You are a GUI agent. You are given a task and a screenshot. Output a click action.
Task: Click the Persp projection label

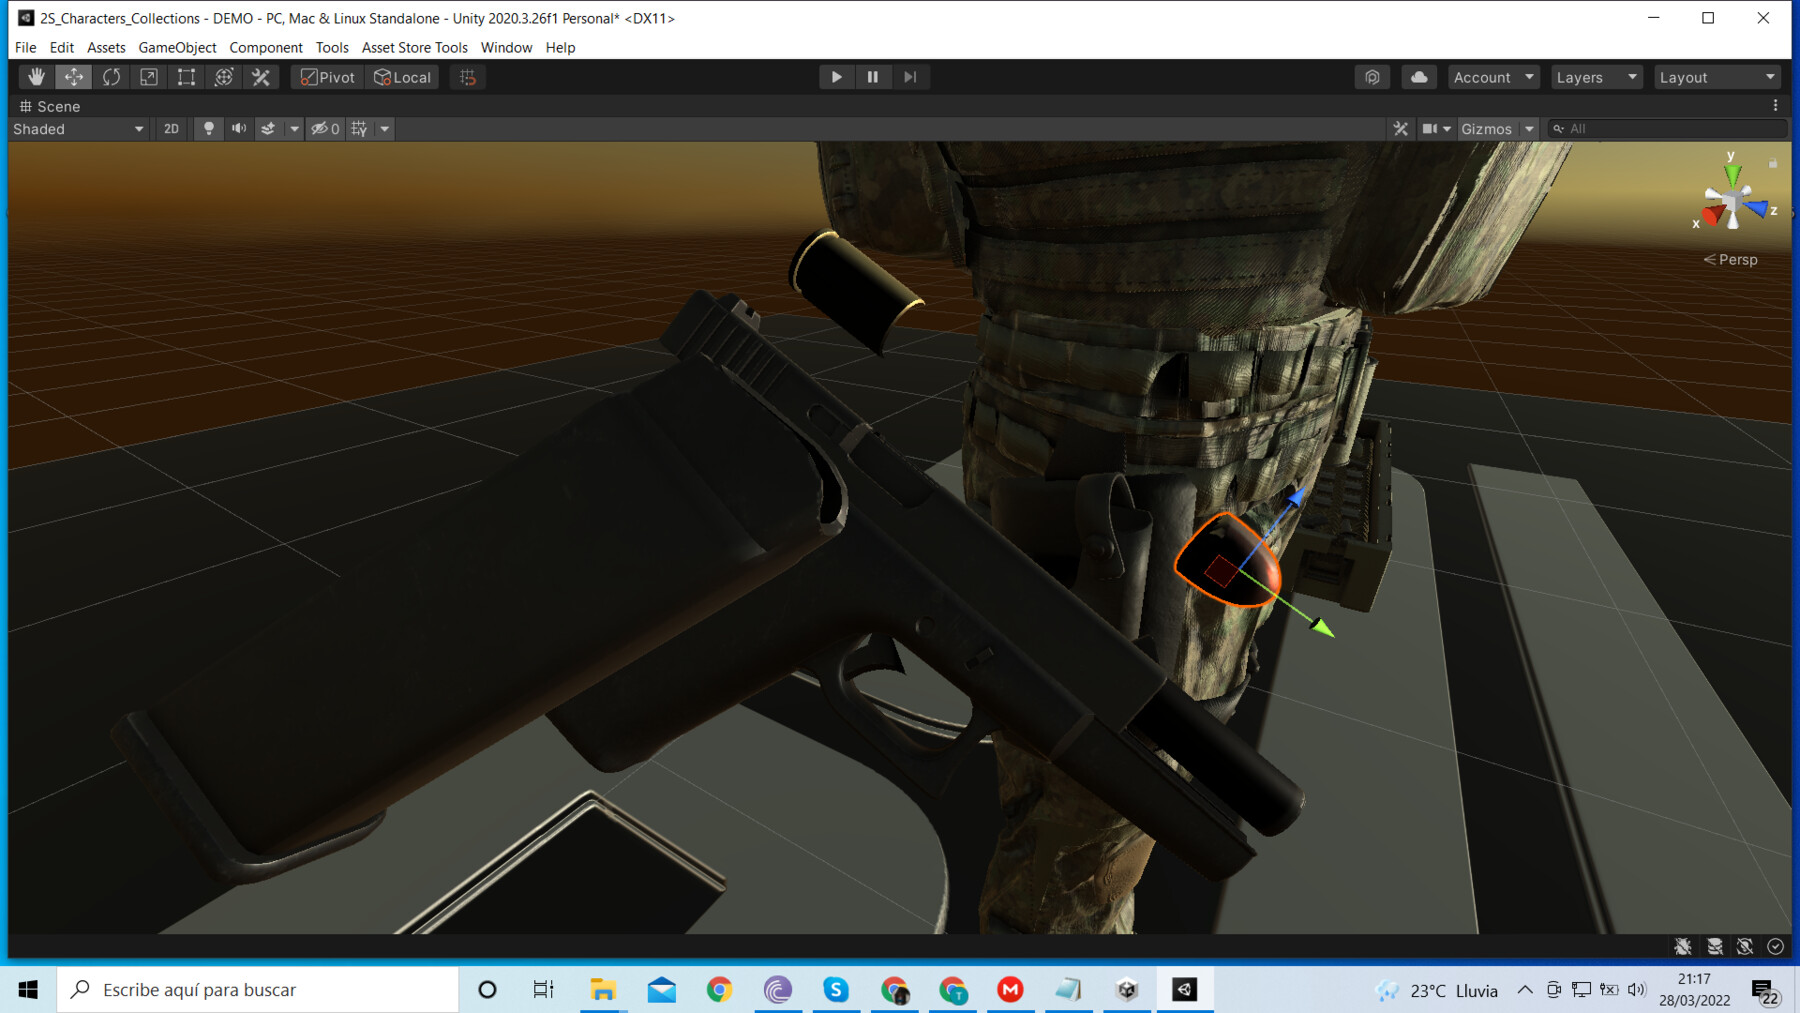(1738, 259)
